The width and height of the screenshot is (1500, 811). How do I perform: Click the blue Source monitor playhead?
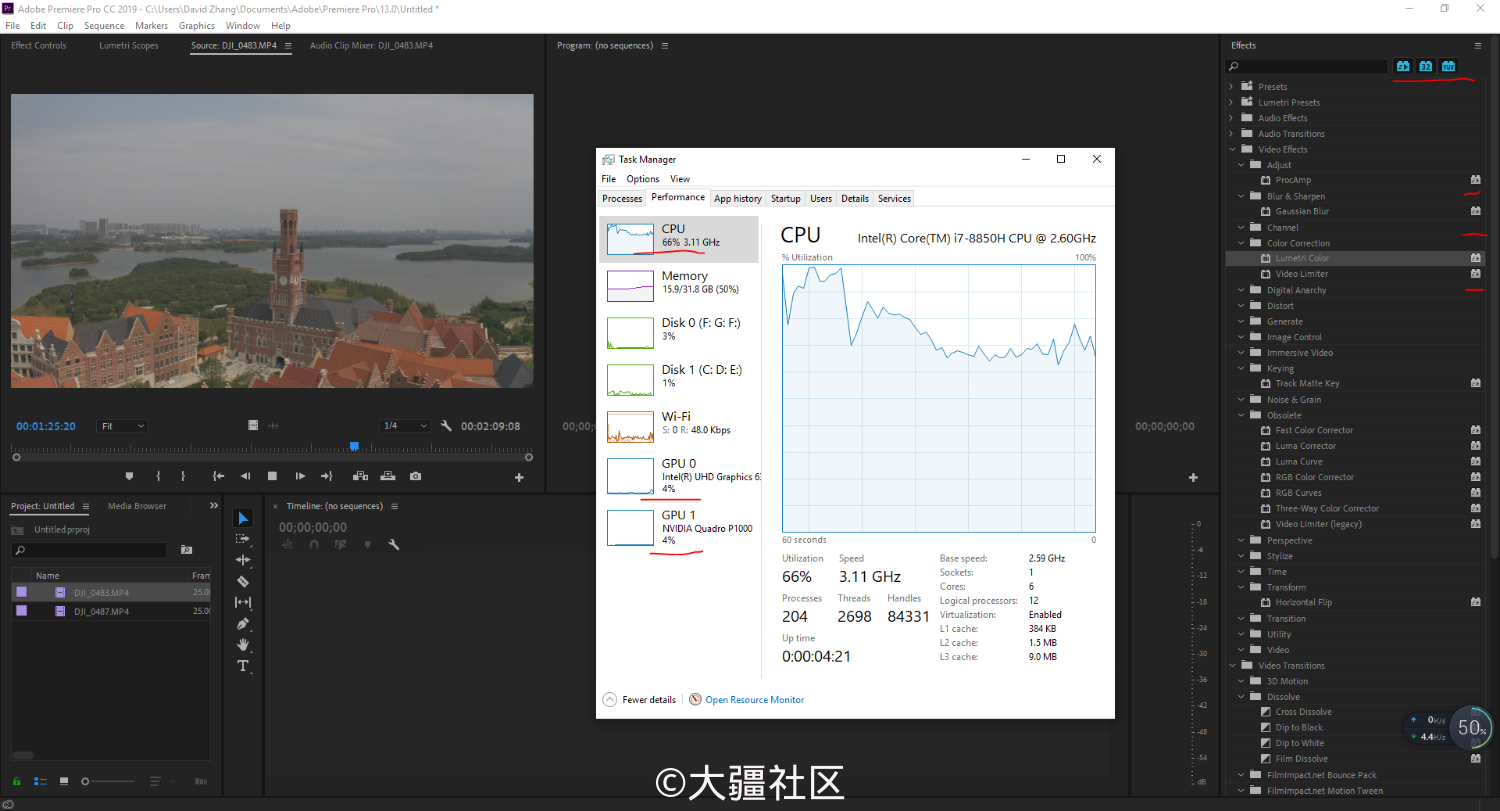[x=354, y=447]
